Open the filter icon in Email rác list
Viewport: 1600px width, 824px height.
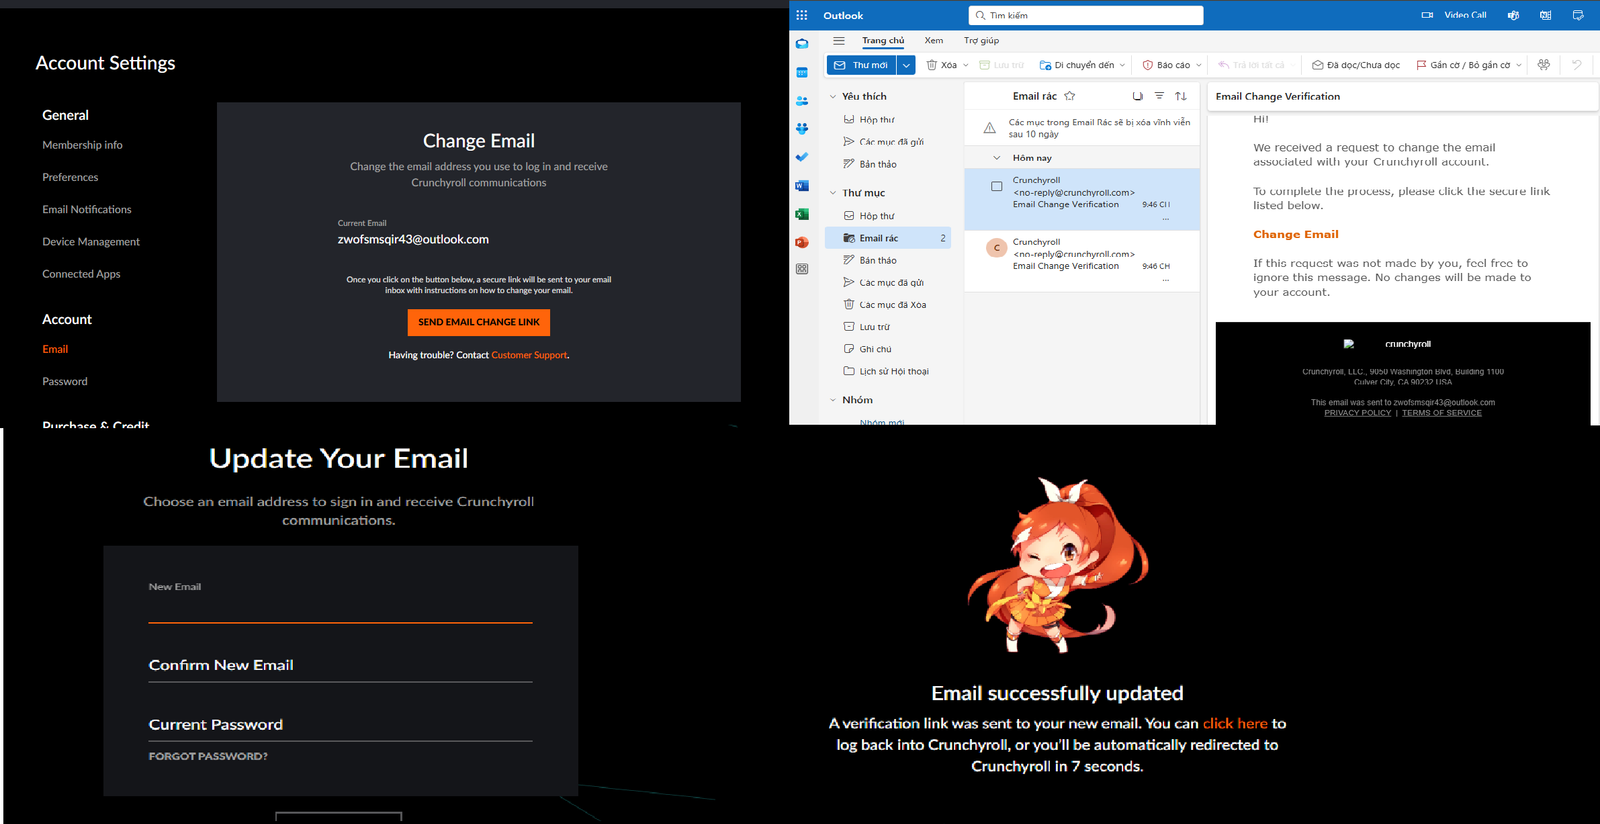point(1159,96)
